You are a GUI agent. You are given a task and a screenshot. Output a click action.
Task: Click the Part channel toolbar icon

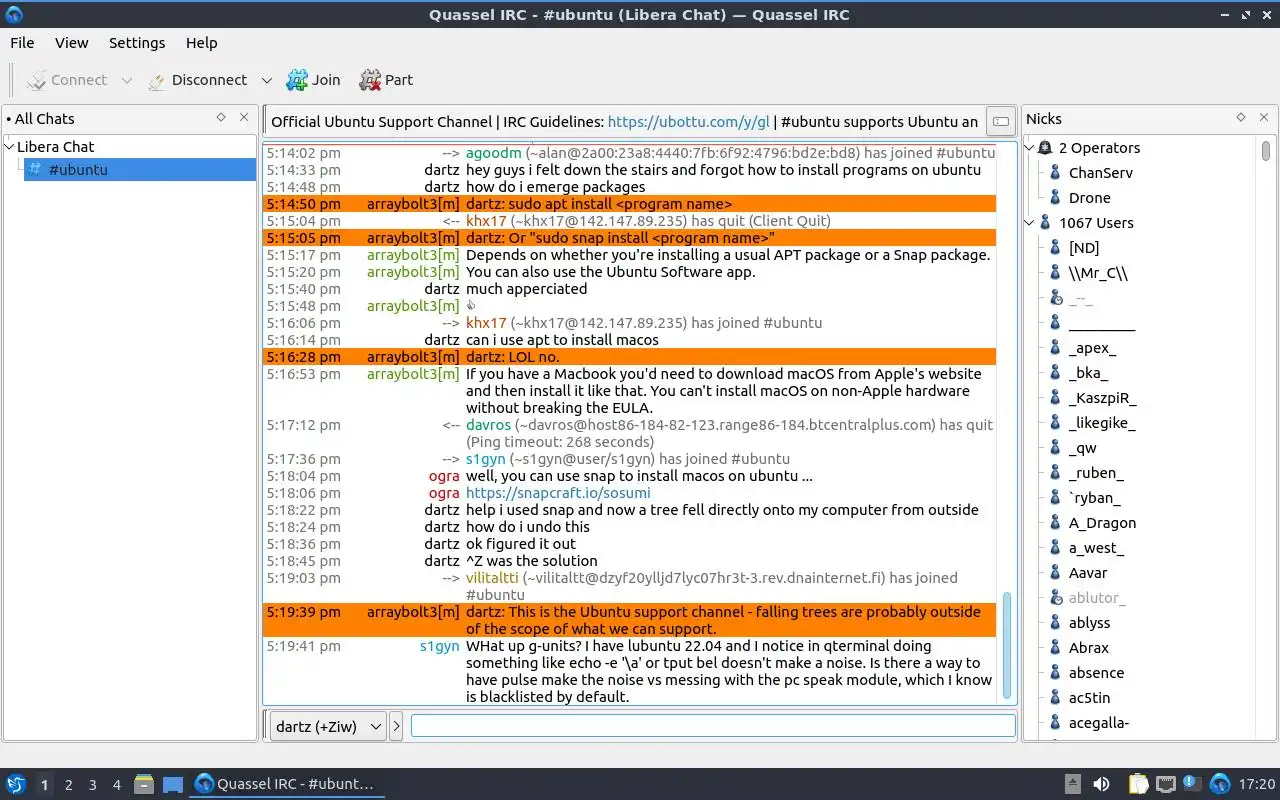(x=370, y=80)
